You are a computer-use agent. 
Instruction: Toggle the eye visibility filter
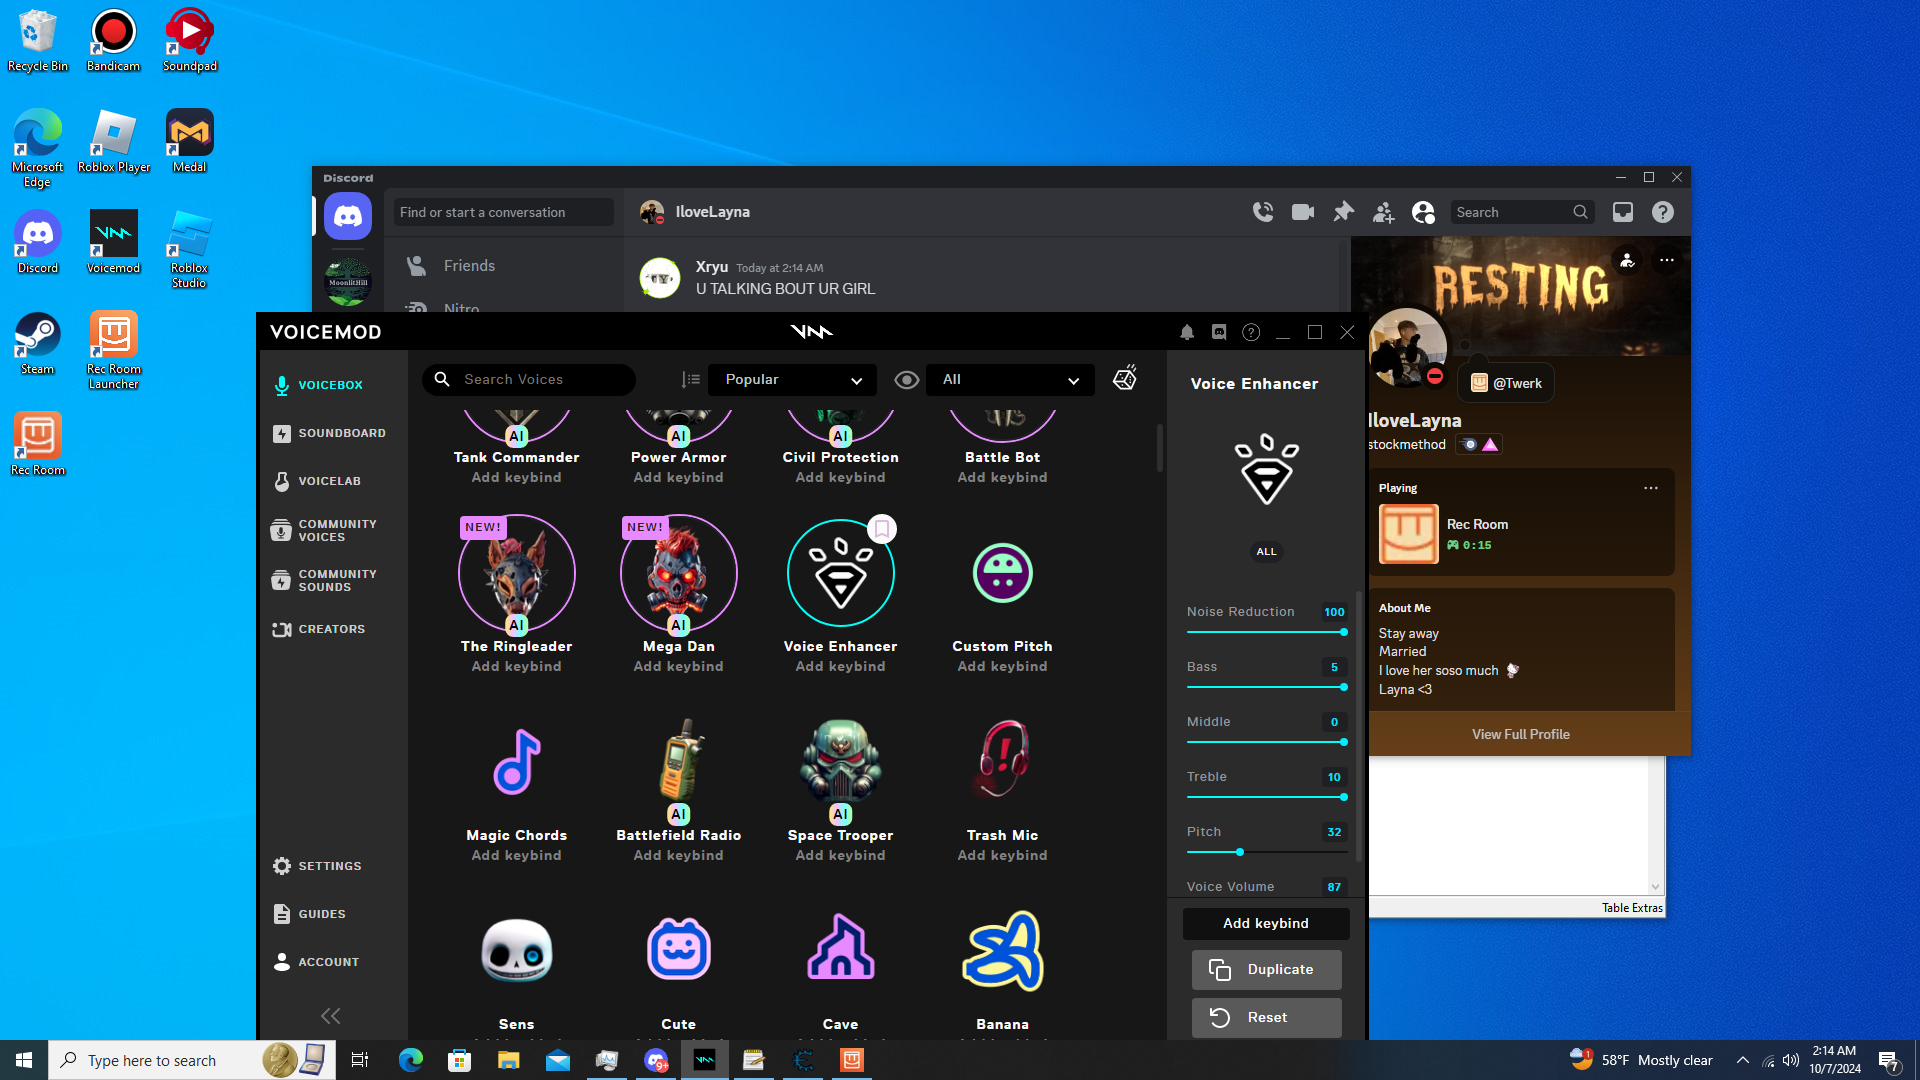click(x=906, y=380)
